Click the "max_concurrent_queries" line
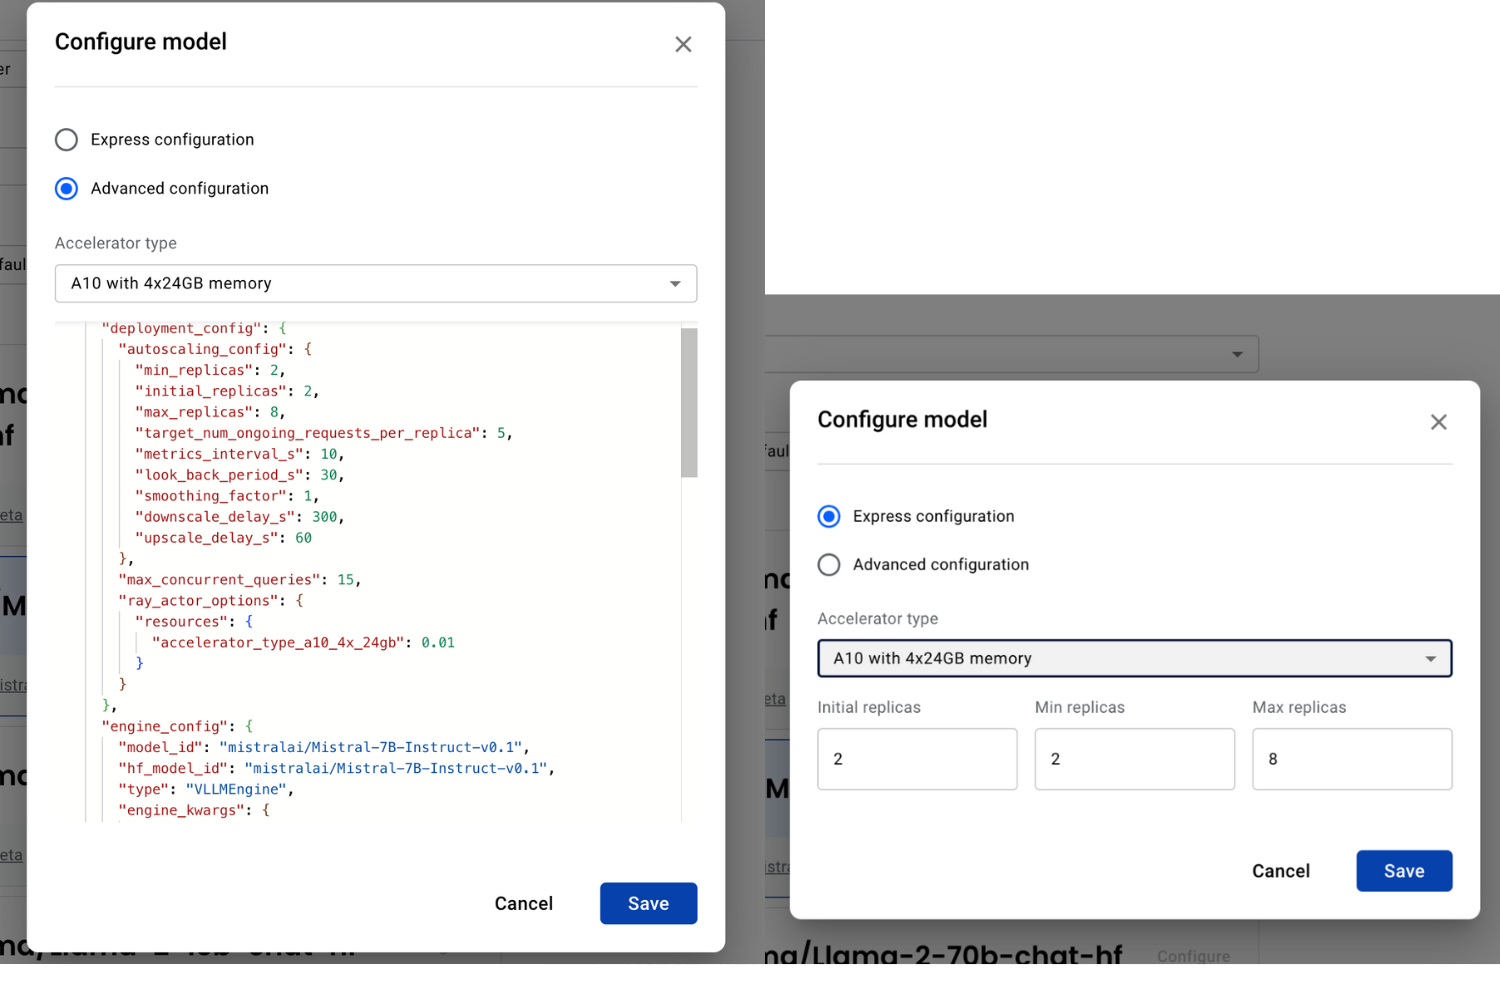 click(x=240, y=580)
